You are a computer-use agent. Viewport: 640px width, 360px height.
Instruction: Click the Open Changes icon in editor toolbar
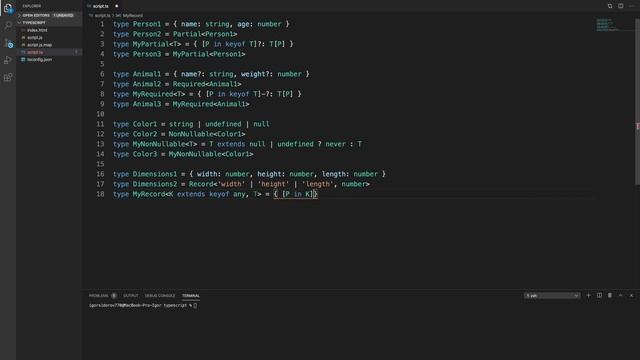(x=610, y=6)
